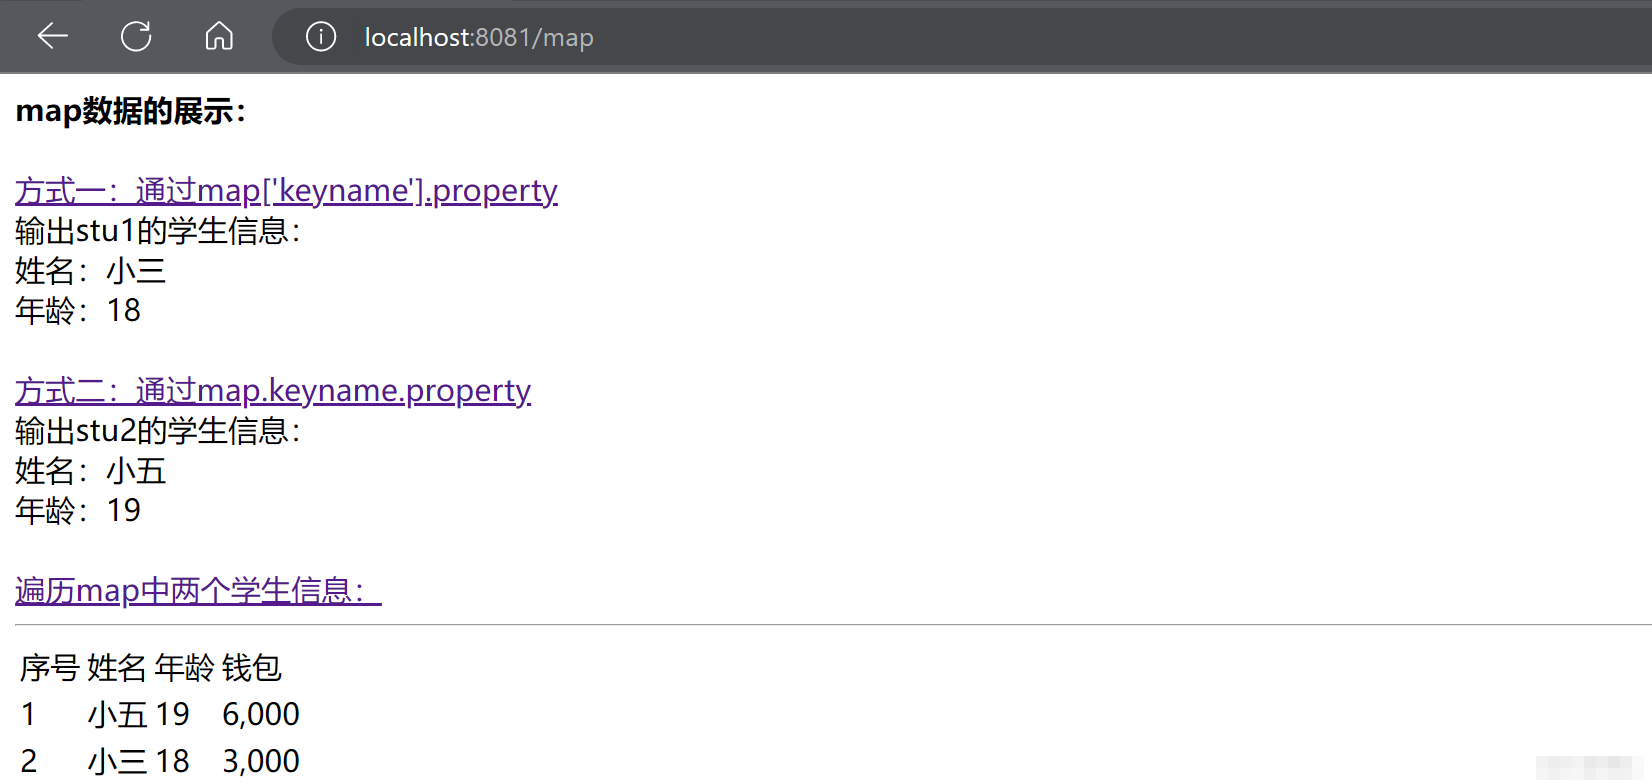
Task: Click the 输出stu1的学生信息 text line
Action: 157,231
